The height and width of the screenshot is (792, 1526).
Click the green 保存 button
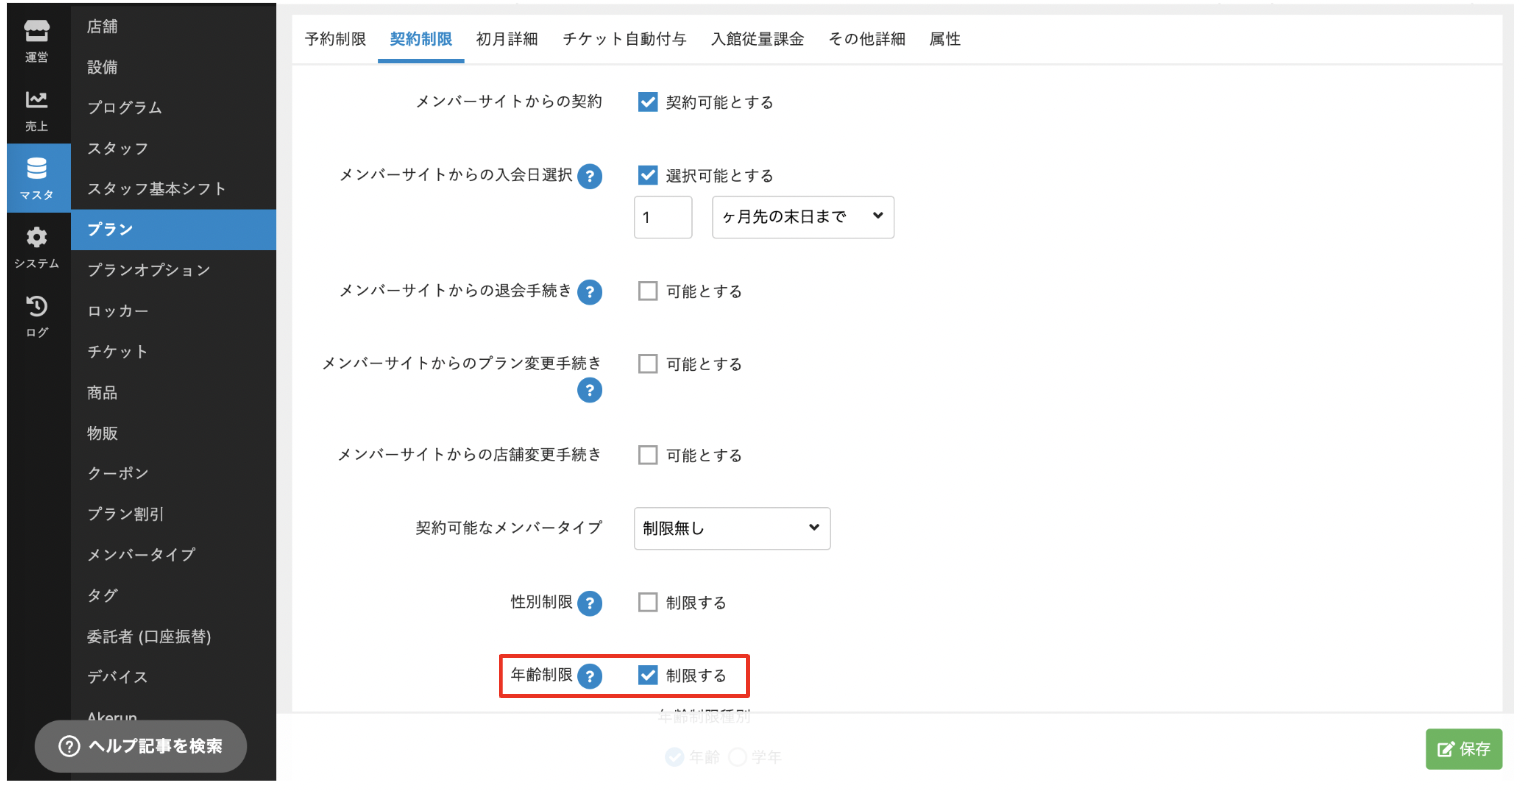[x=1463, y=748]
